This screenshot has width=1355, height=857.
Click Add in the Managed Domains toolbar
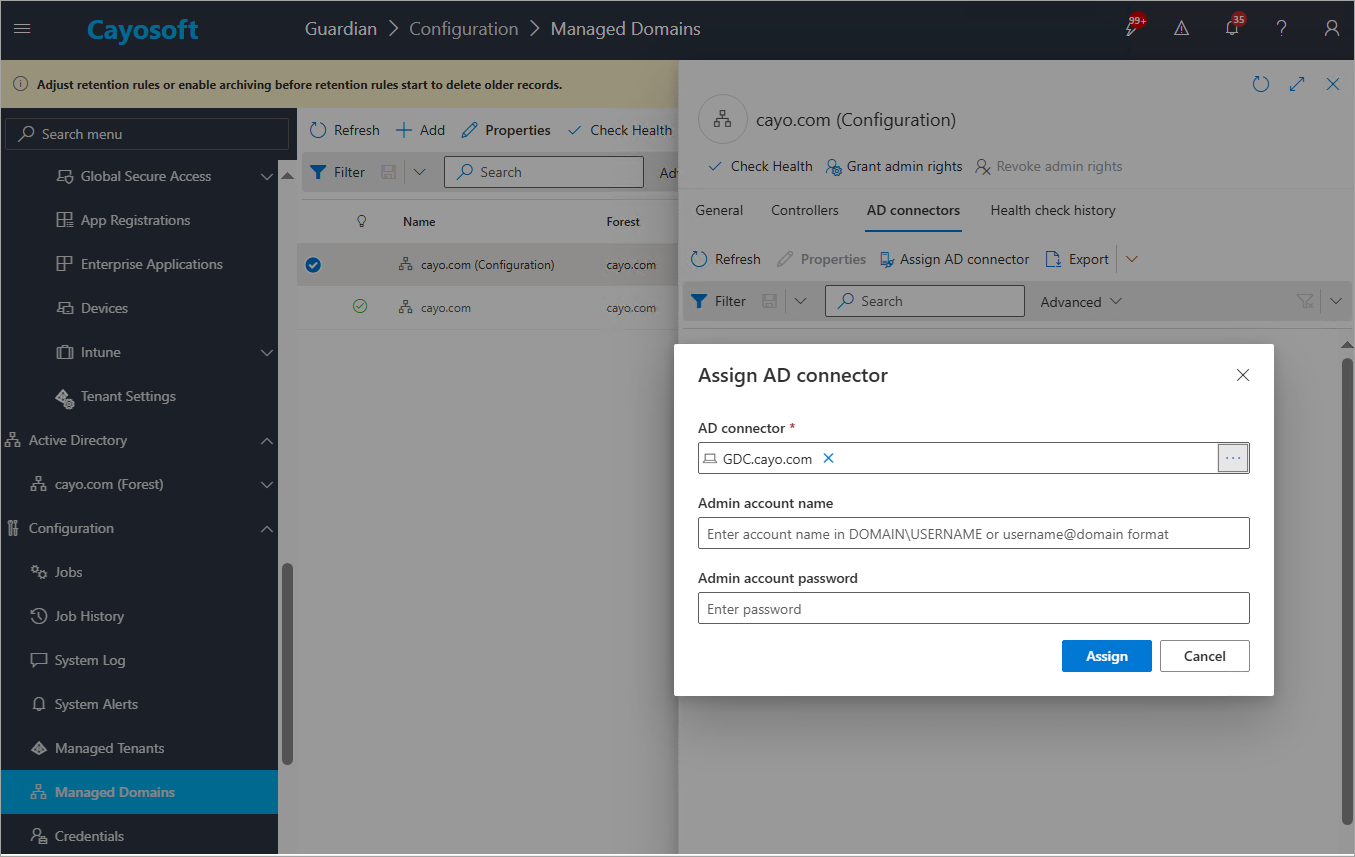(x=420, y=130)
